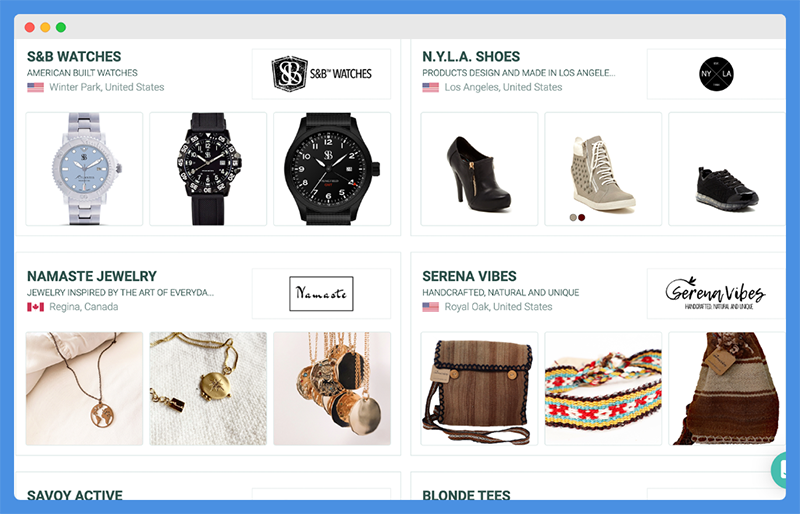
Task: Open the S&B WATCHES store title
Action: coord(74,56)
